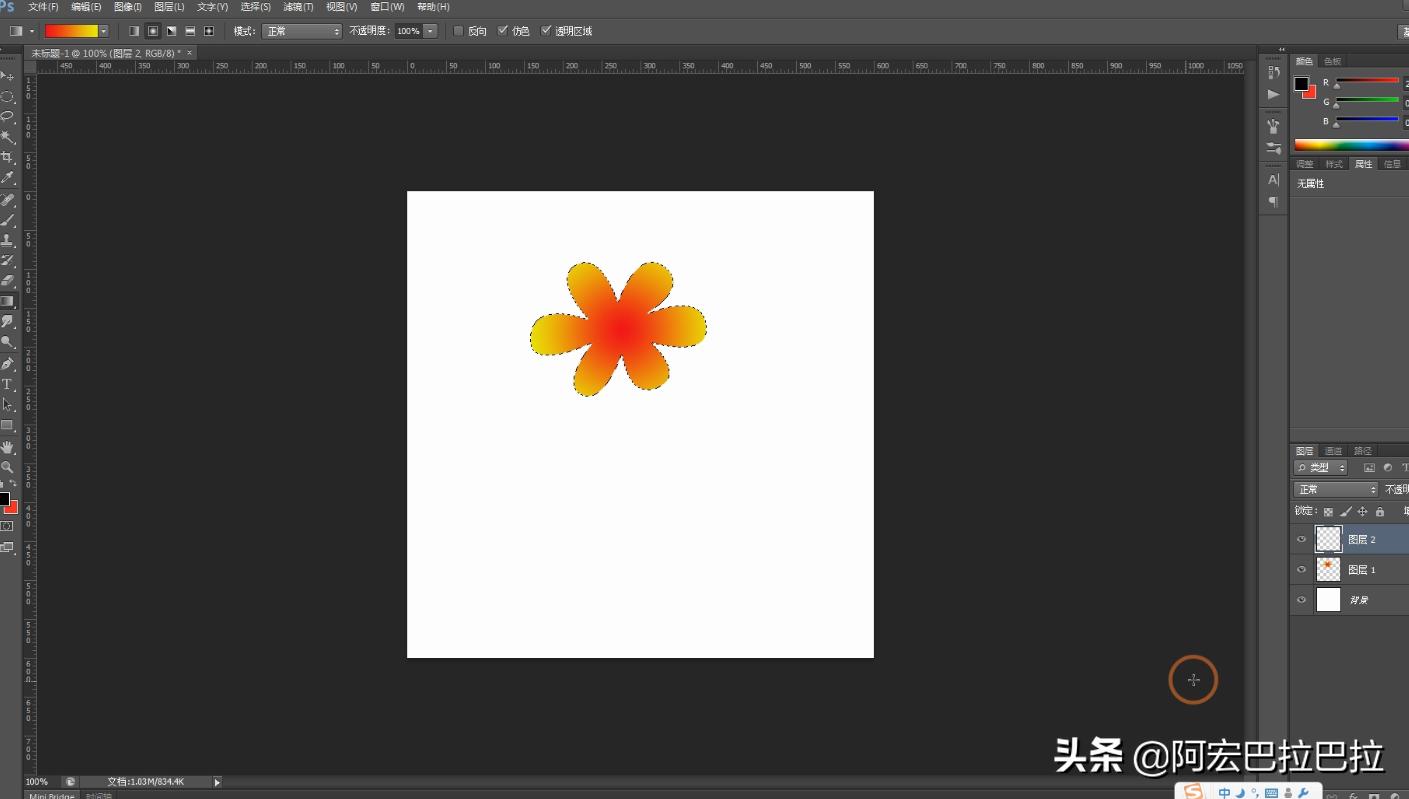
Task: Choose the radial gradient style in options bar
Action: [x=153, y=31]
